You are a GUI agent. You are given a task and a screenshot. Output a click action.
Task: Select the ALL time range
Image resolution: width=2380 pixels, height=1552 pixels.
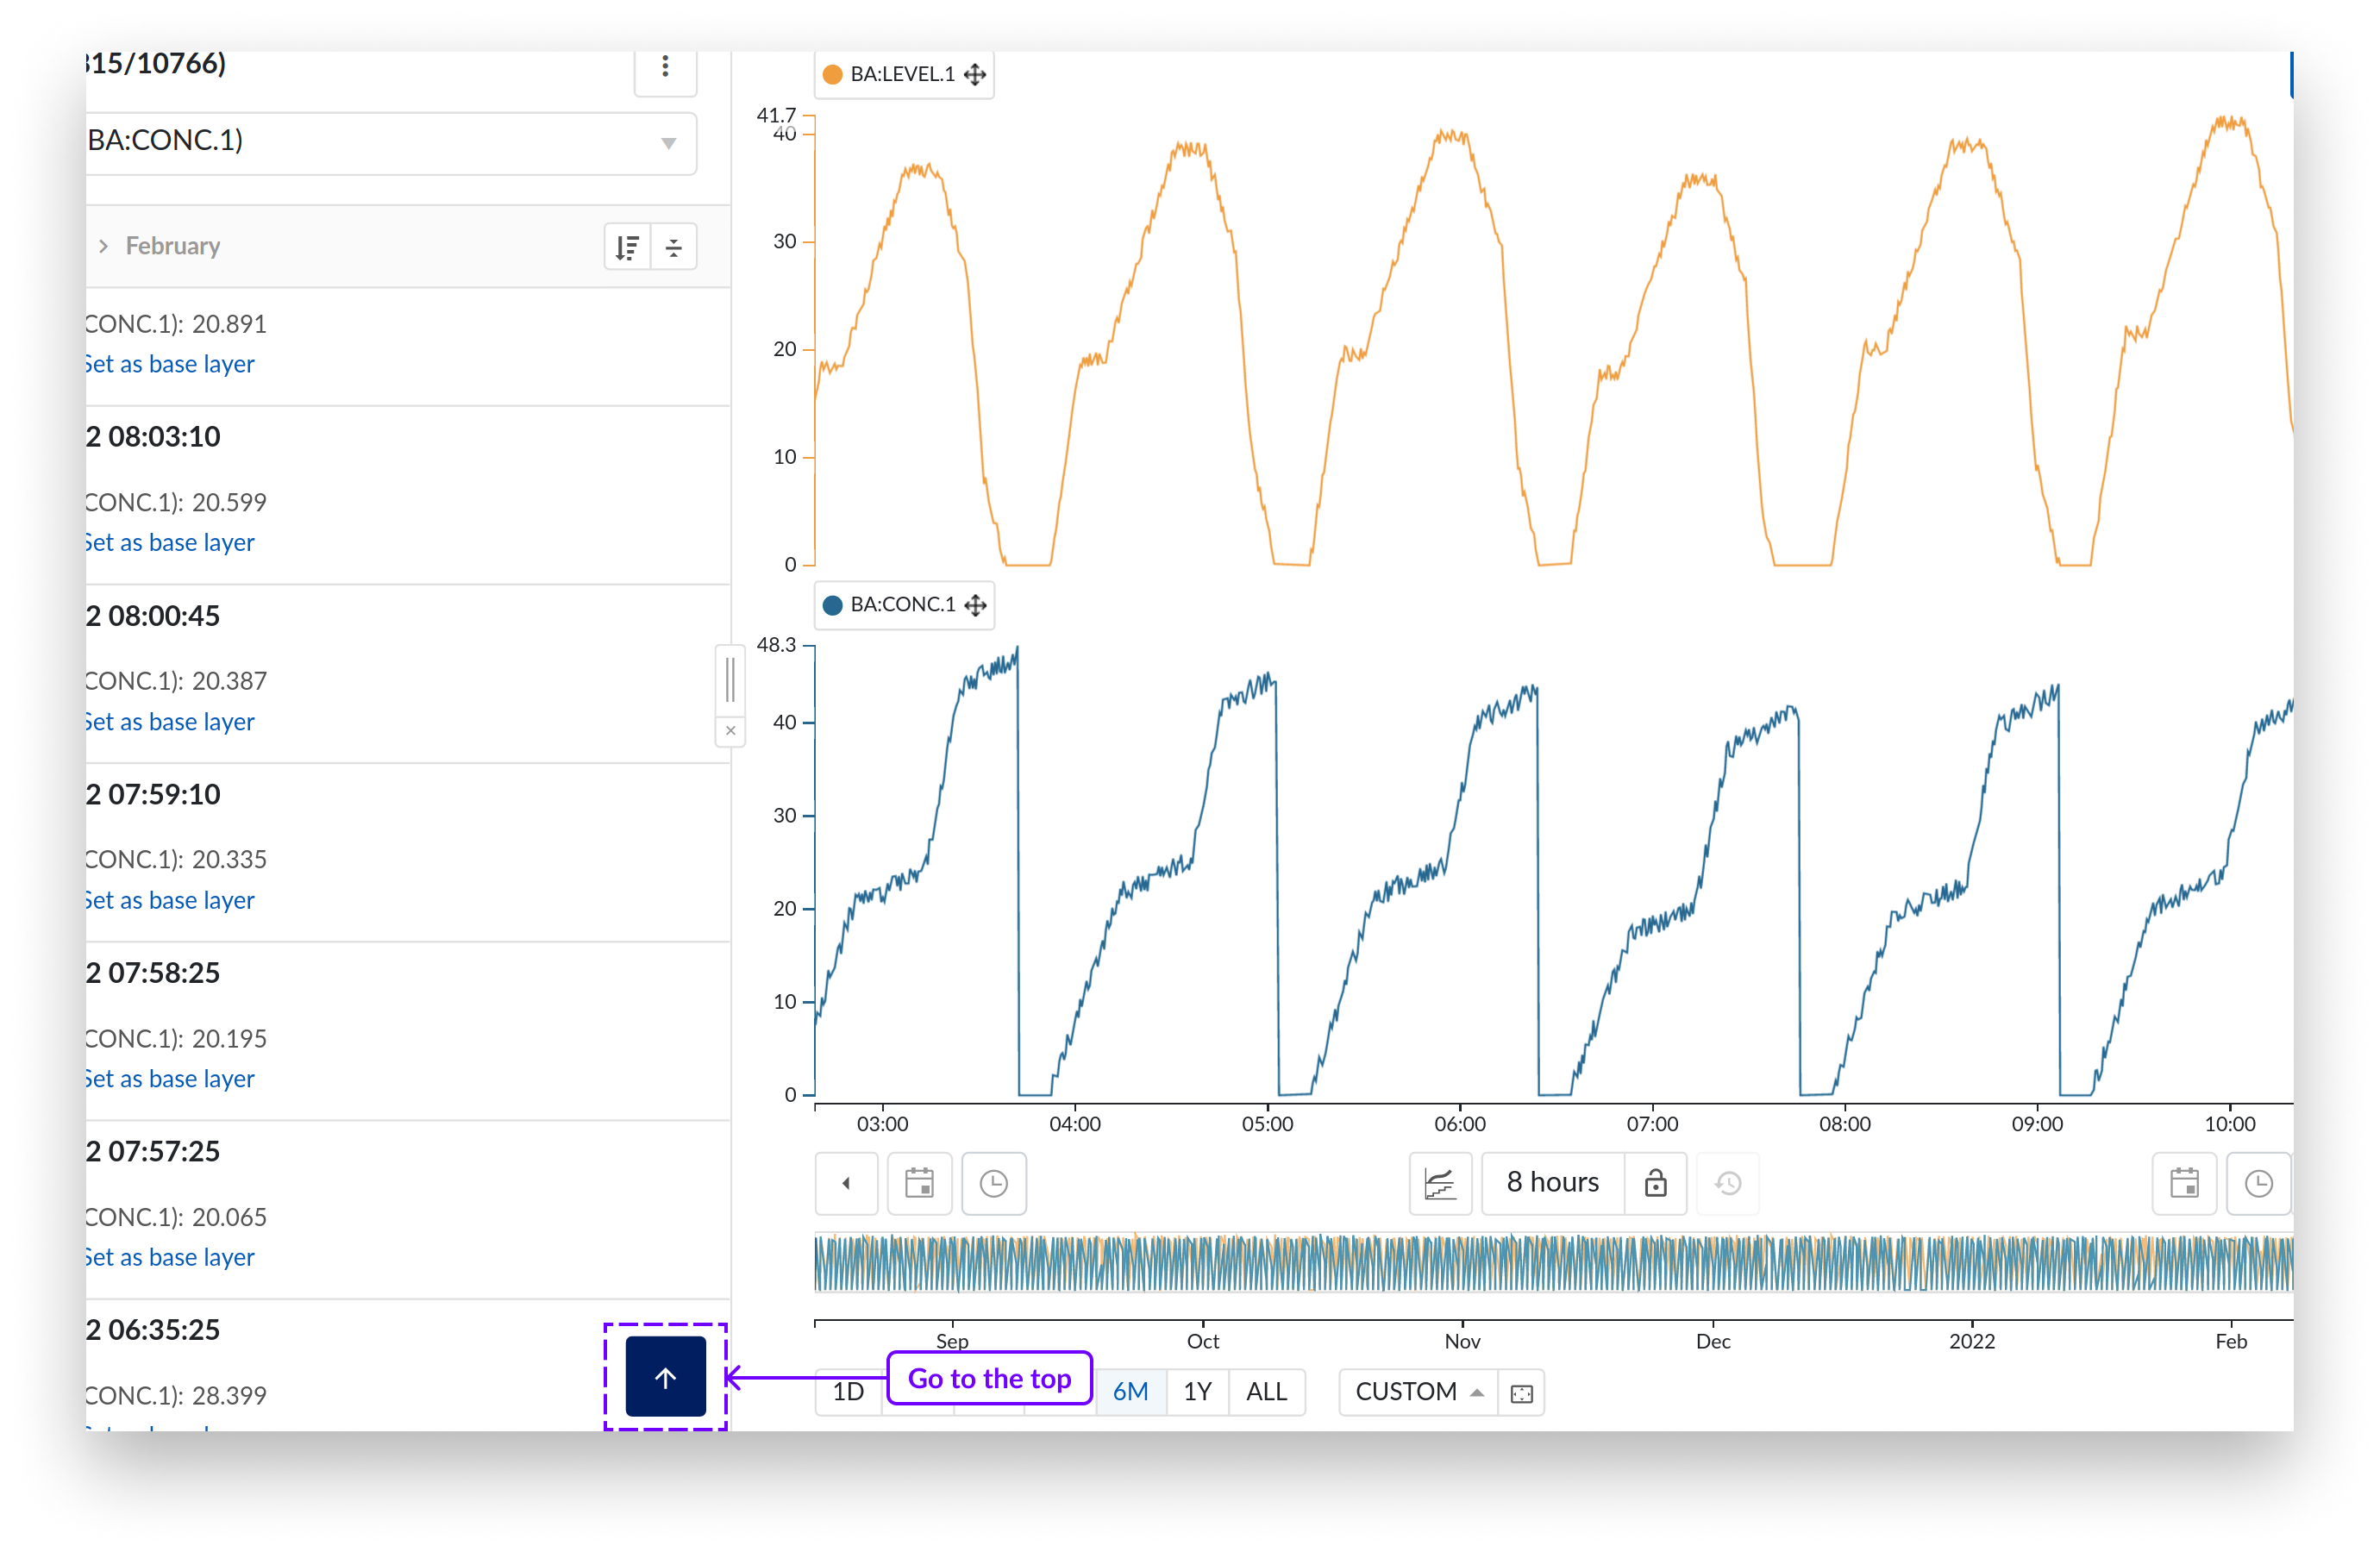tap(1266, 1392)
